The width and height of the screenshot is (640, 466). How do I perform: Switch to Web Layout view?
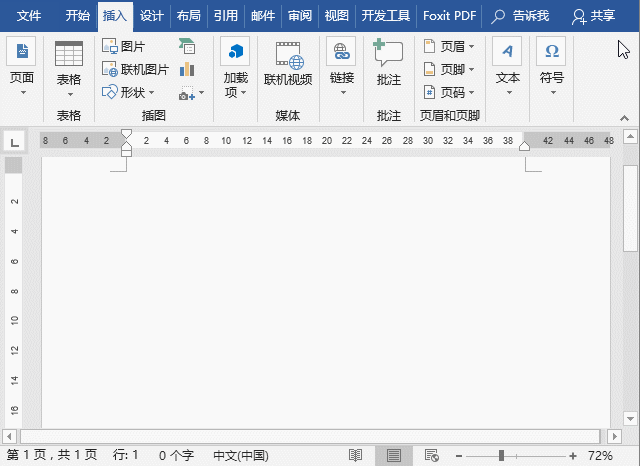pyautogui.click(x=430, y=455)
